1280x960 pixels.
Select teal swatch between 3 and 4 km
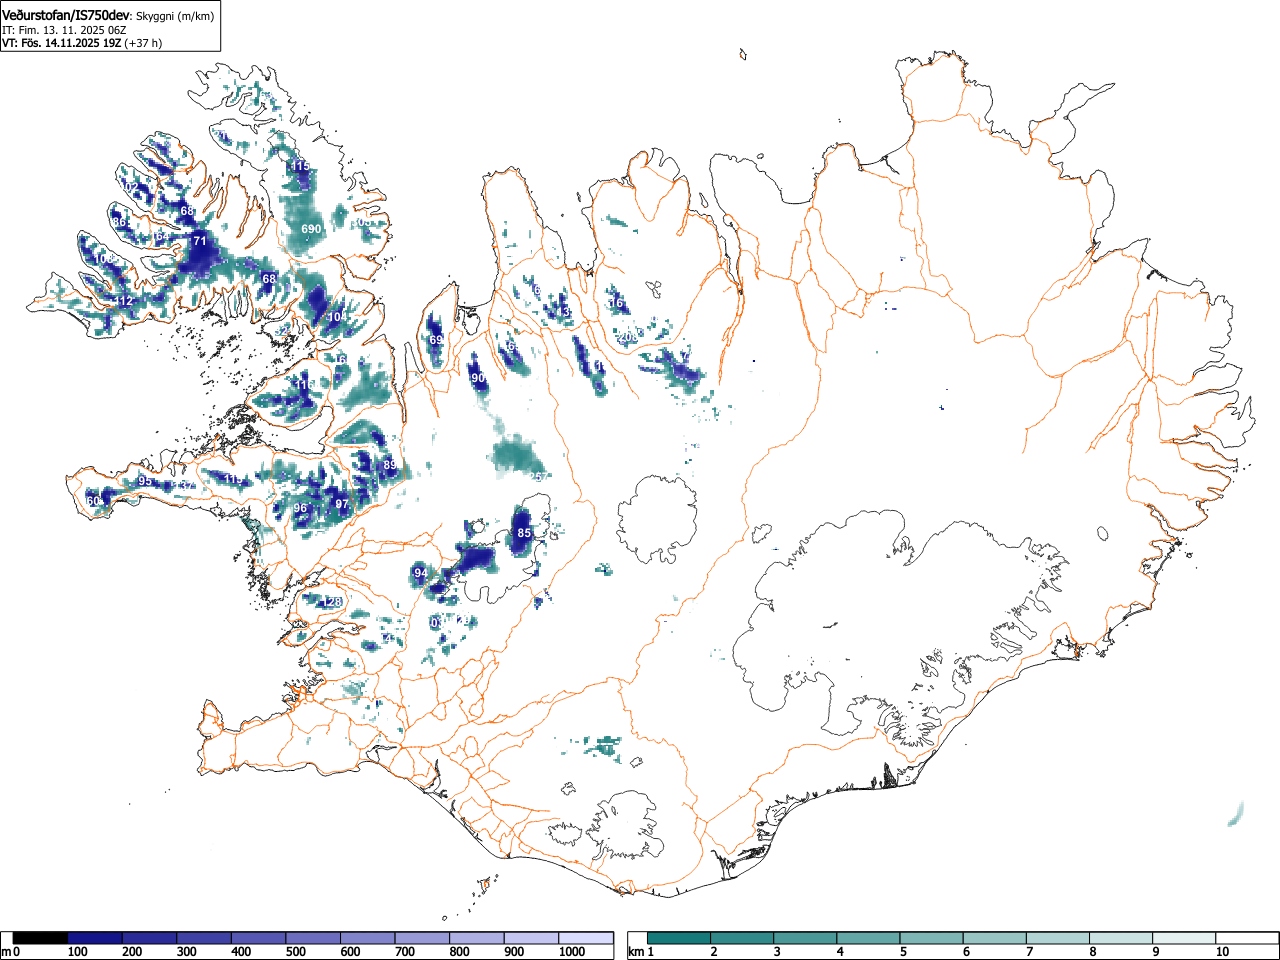(x=805, y=938)
